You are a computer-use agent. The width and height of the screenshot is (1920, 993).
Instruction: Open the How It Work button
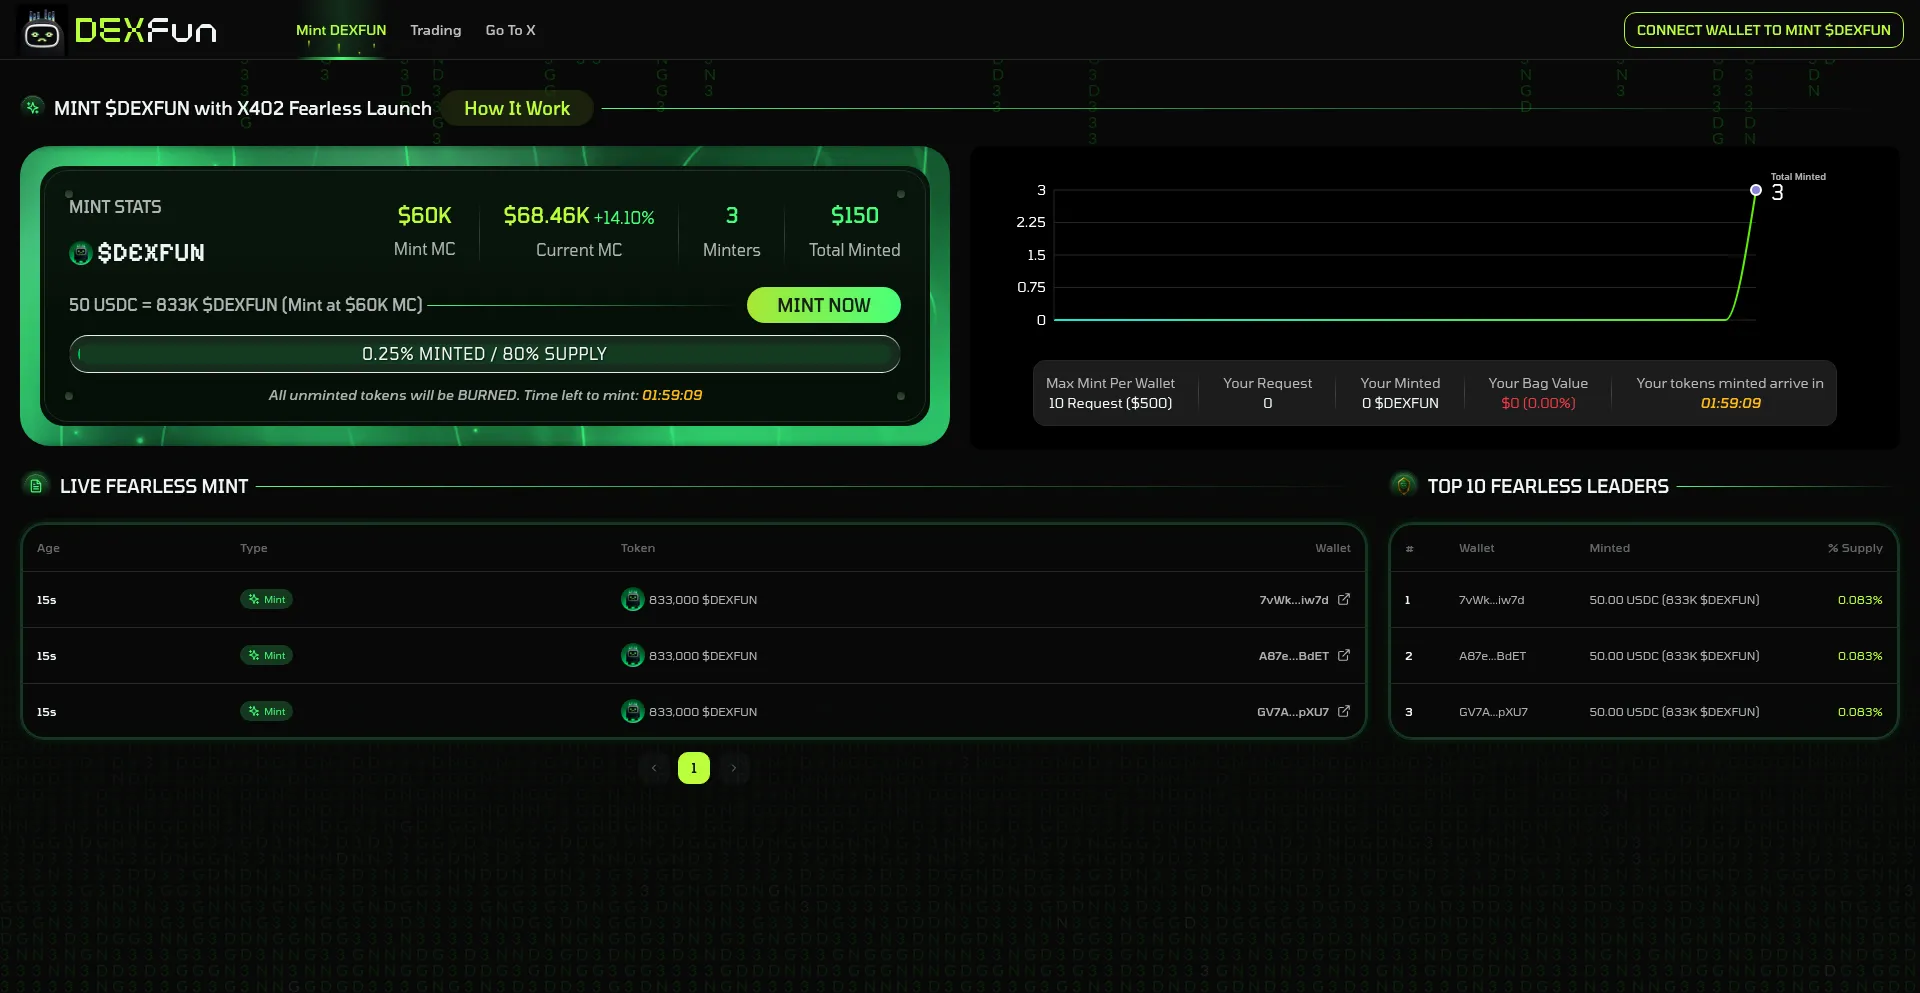[x=517, y=109]
